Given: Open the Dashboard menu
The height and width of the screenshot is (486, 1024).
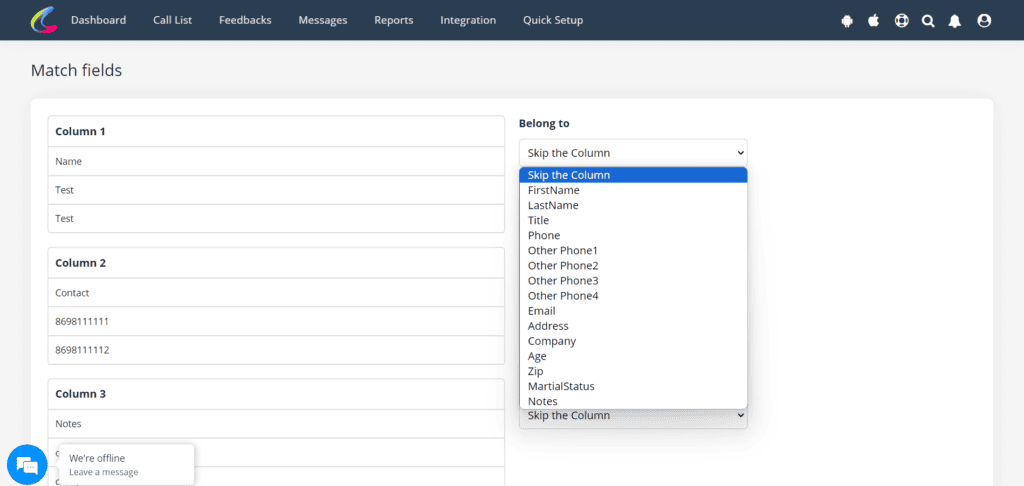Looking at the screenshot, I should [x=98, y=20].
